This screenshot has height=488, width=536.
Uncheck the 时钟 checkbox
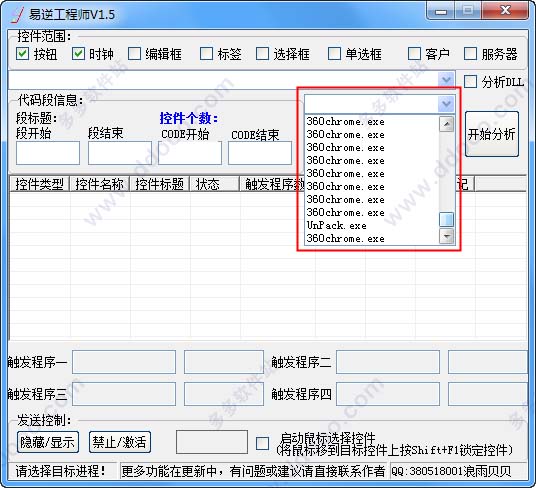click(x=78, y=54)
